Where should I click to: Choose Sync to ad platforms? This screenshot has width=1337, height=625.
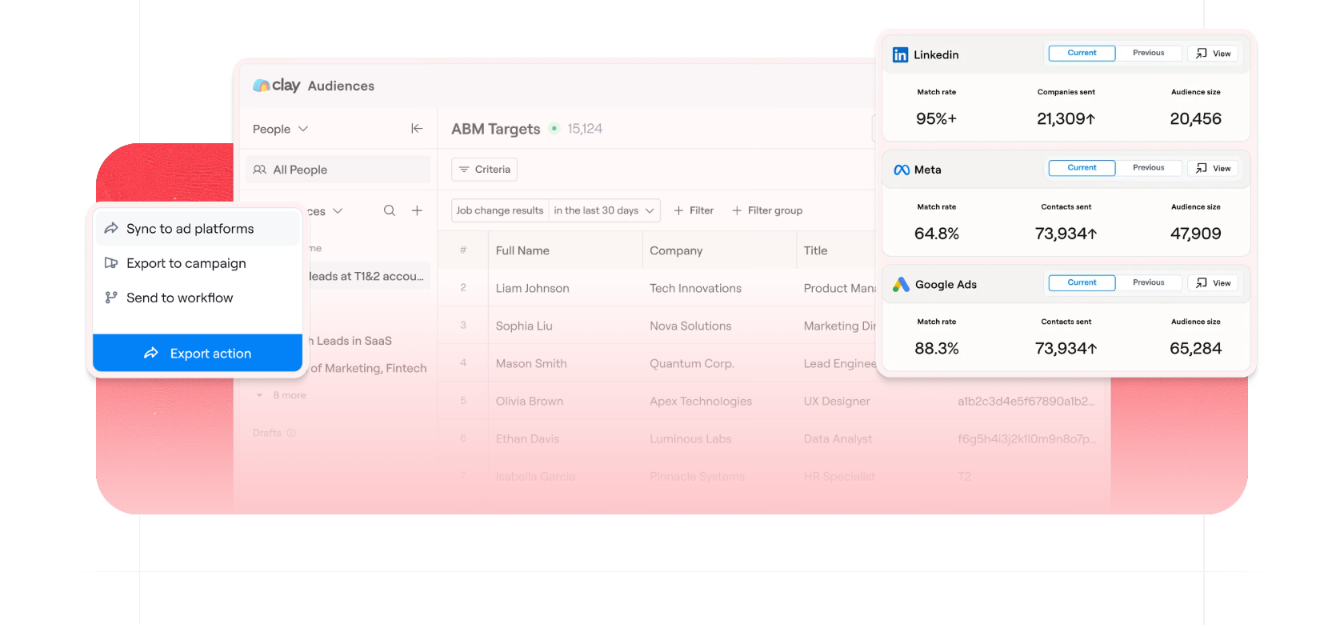tap(197, 229)
